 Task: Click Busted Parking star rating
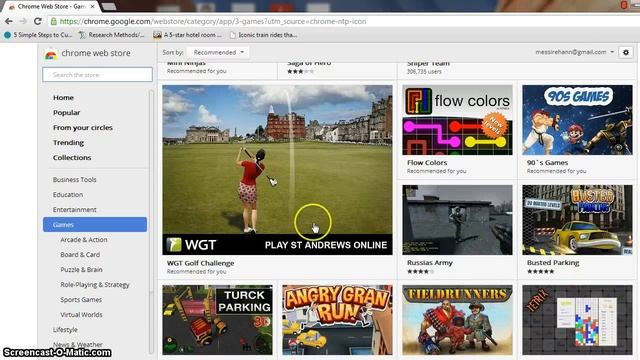click(540, 271)
